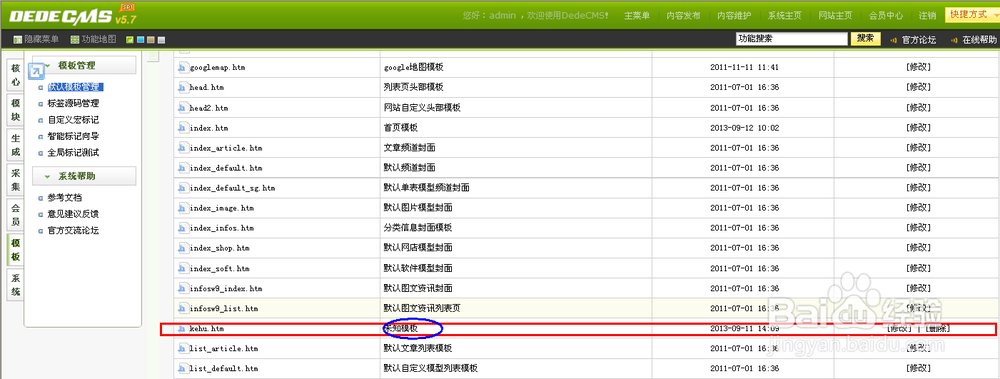Open 主菜单 in the top navigation
This screenshot has height=379, width=1000.
point(636,15)
